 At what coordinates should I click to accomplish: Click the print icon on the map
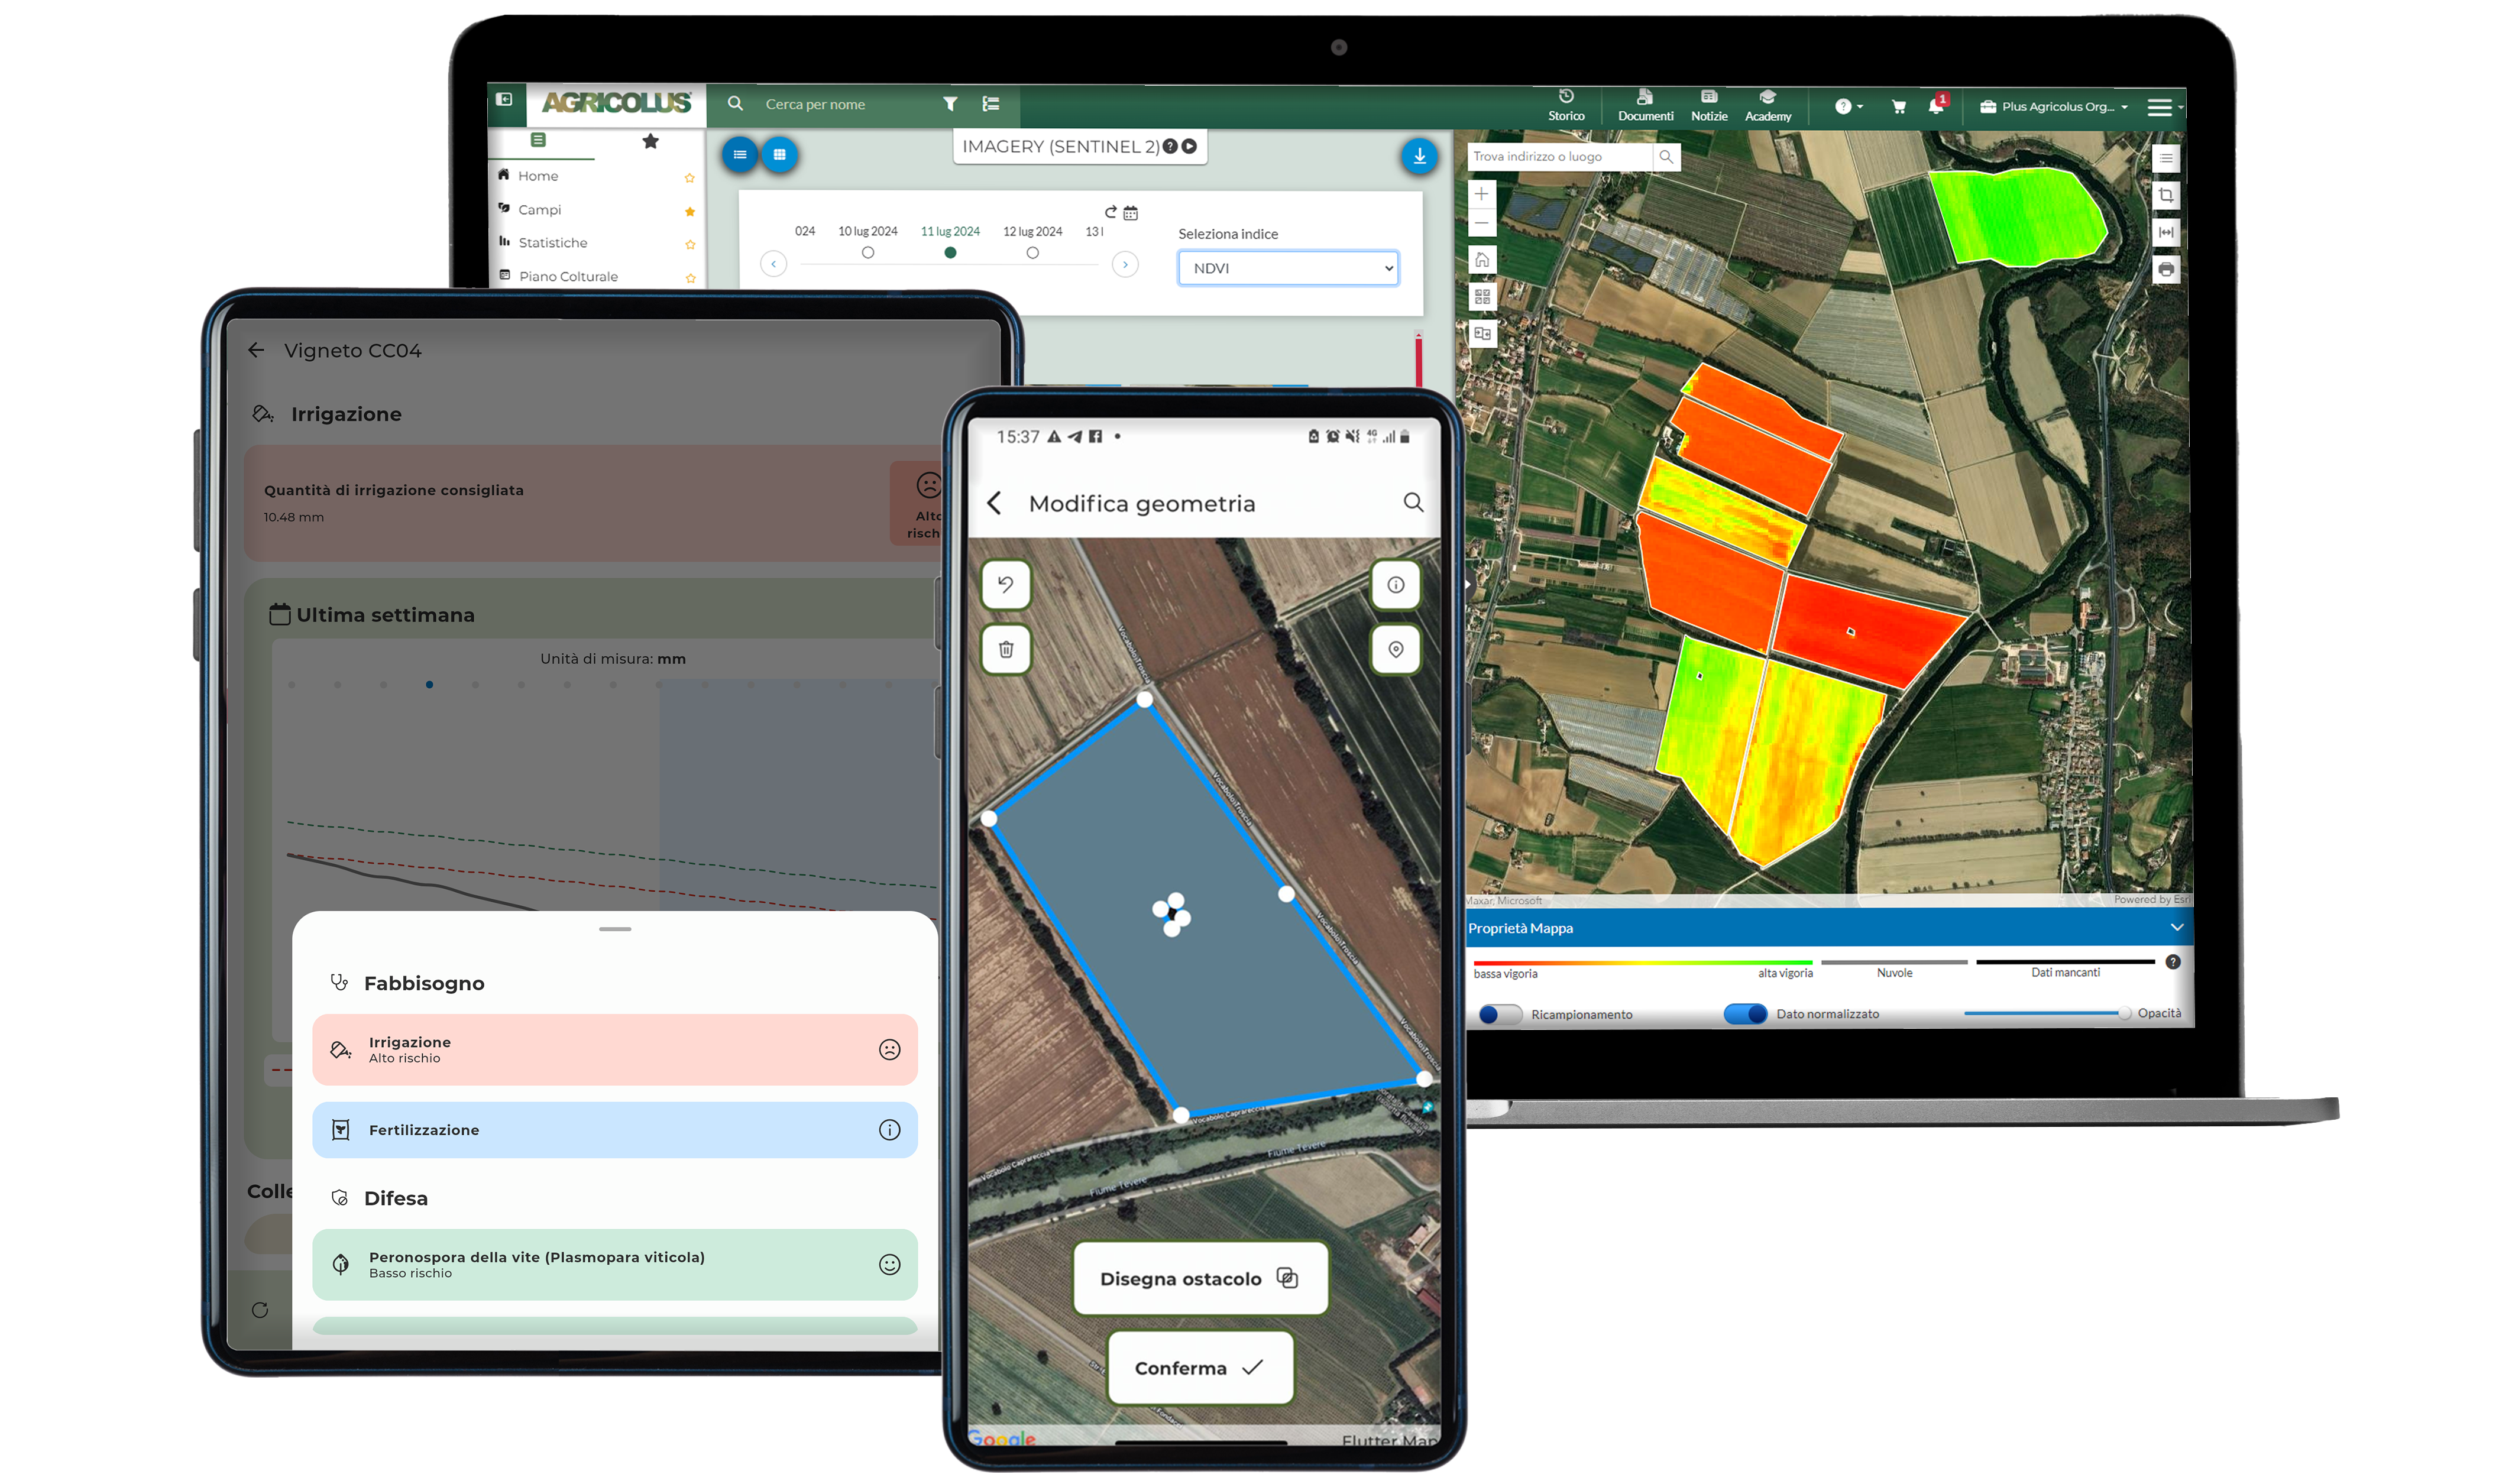pyautogui.click(x=2166, y=270)
